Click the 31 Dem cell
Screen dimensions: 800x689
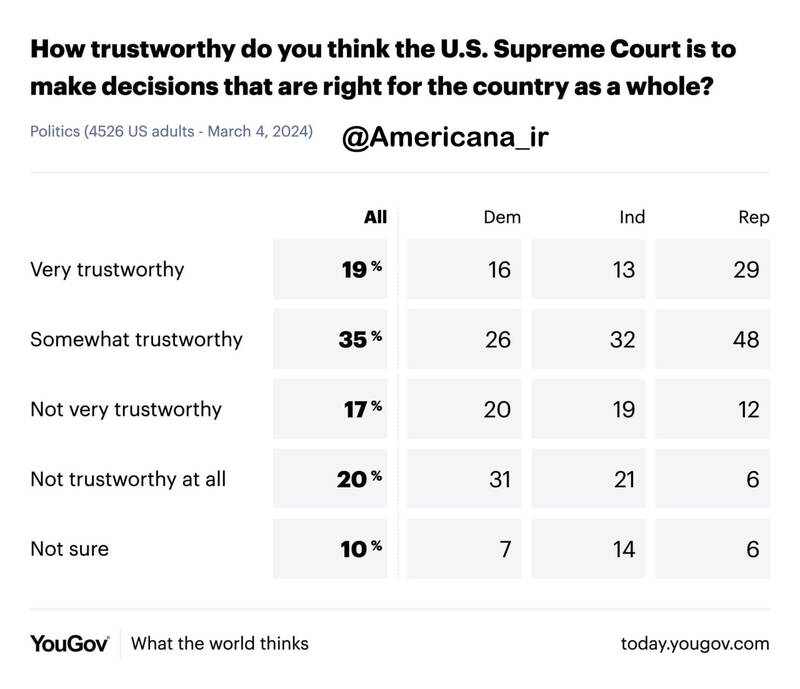[x=462, y=479]
